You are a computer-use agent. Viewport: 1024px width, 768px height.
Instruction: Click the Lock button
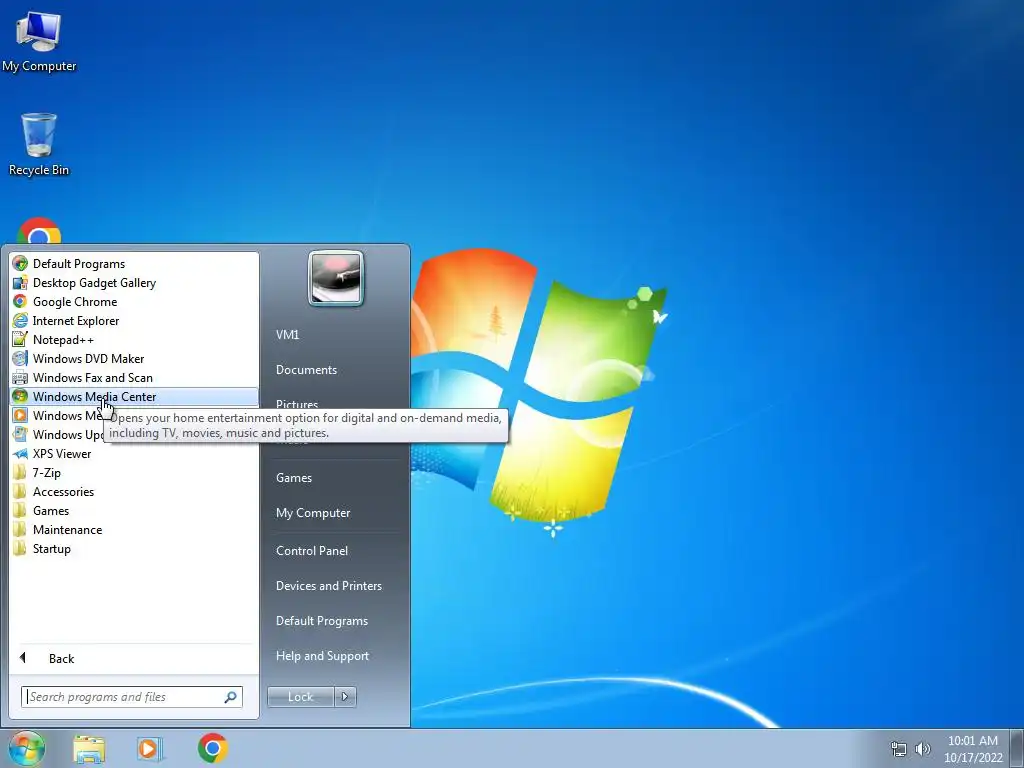tap(301, 697)
